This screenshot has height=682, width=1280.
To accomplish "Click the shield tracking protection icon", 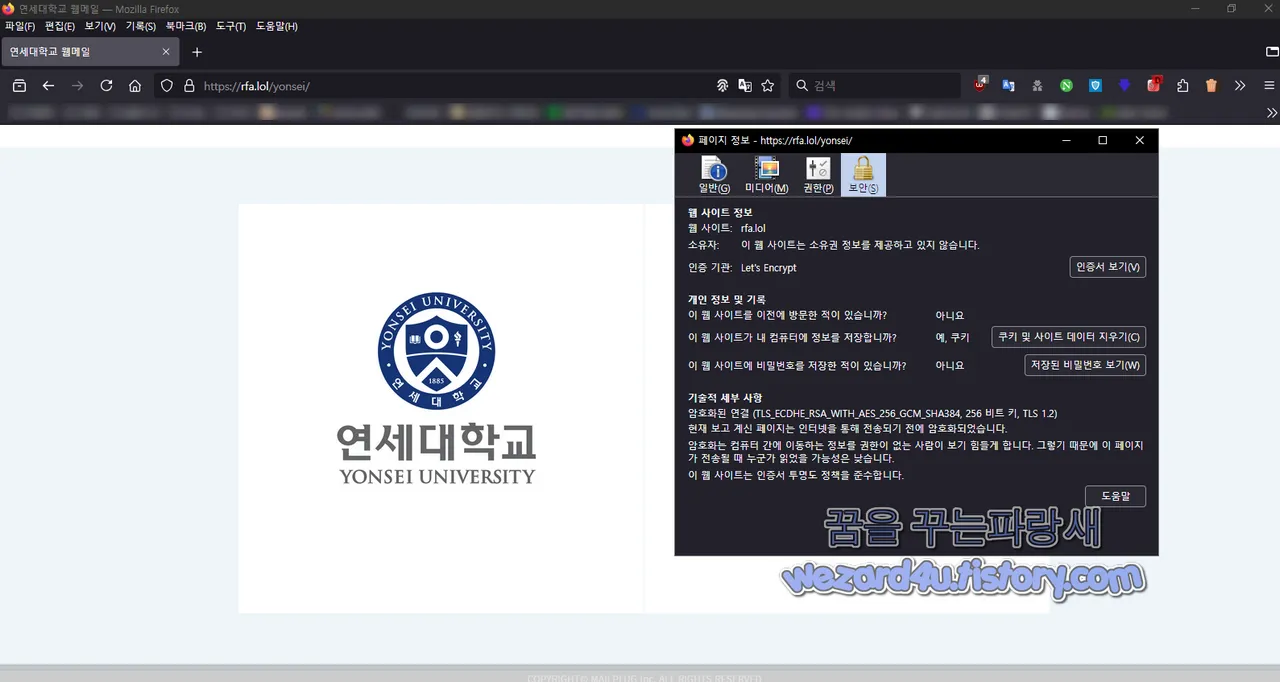I will pyautogui.click(x=167, y=86).
